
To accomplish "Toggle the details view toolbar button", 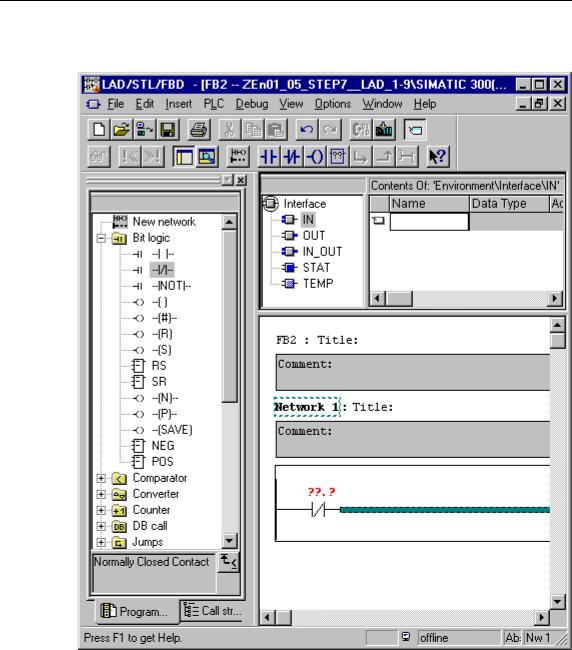I will pos(207,157).
